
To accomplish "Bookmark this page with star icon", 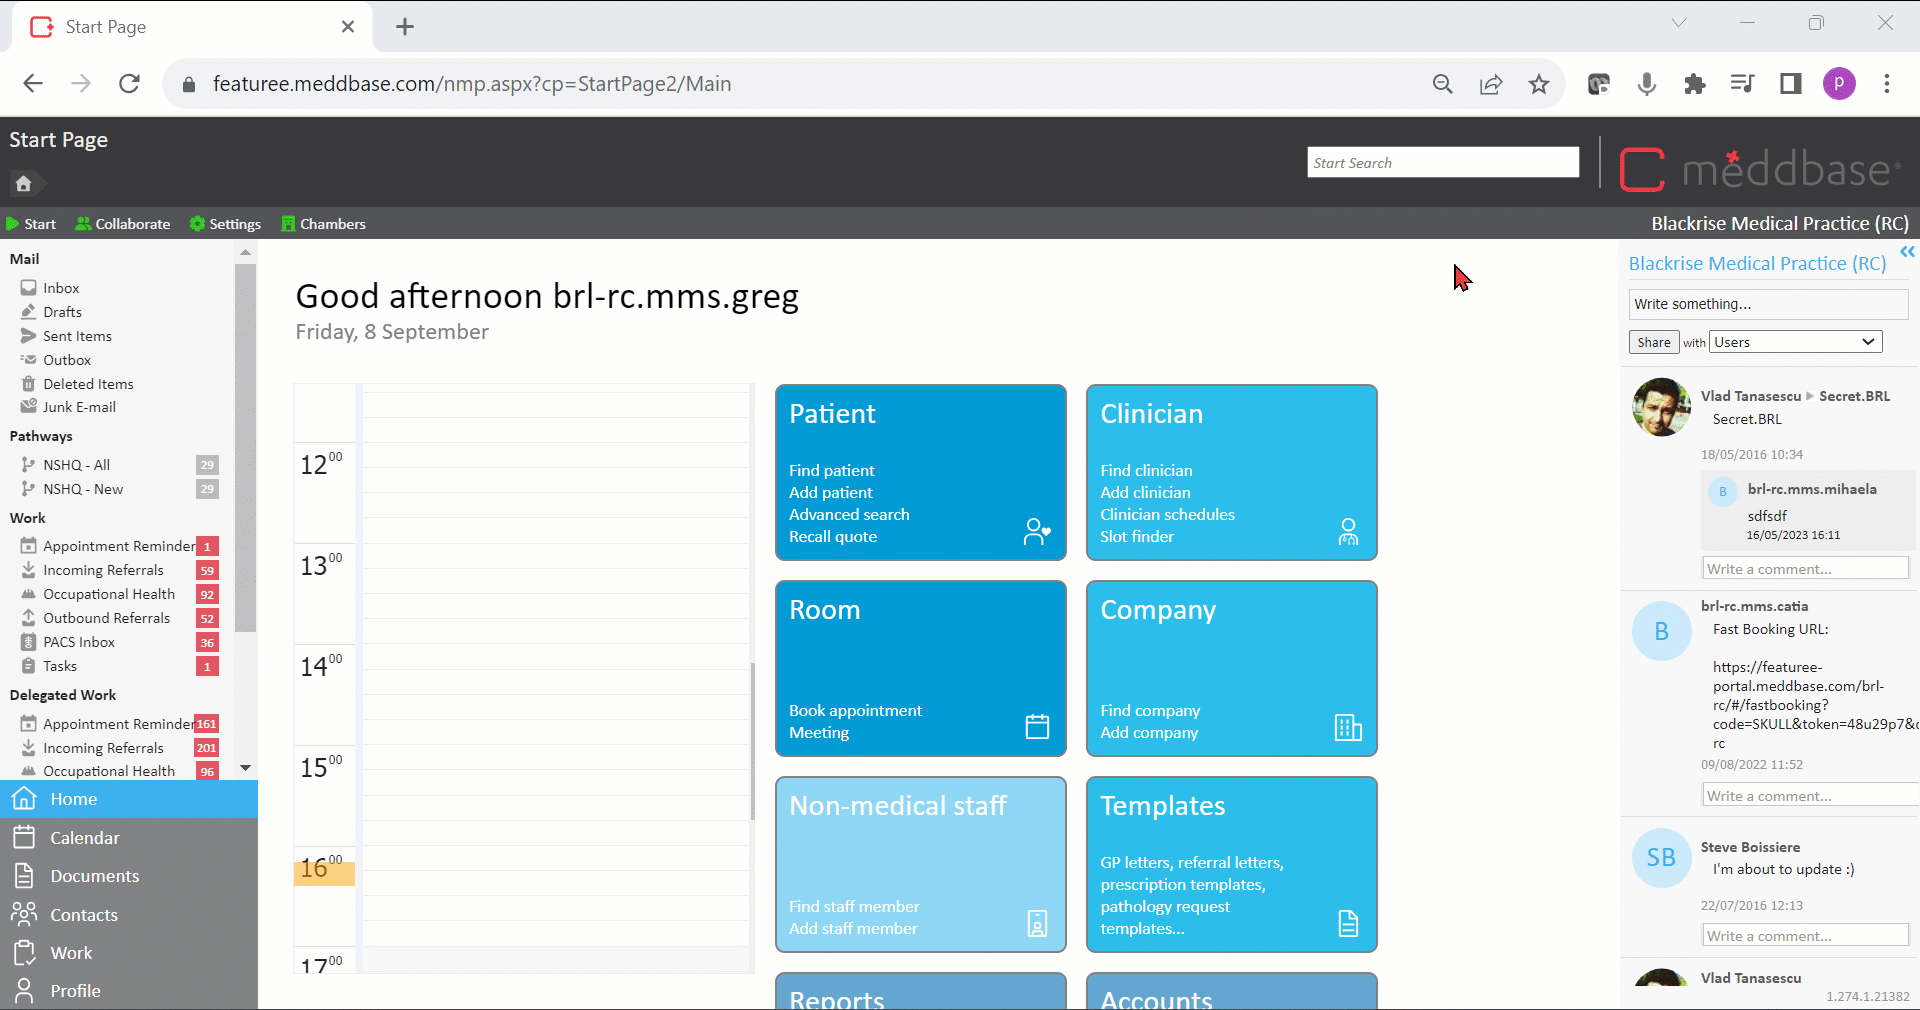I will click(x=1539, y=84).
